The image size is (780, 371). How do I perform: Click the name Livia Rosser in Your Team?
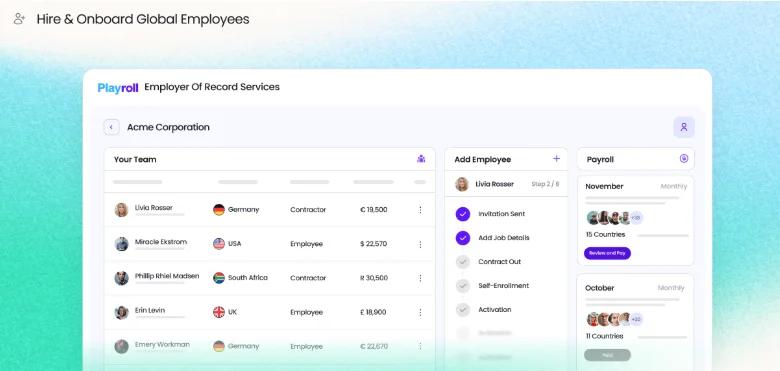(154, 208)
